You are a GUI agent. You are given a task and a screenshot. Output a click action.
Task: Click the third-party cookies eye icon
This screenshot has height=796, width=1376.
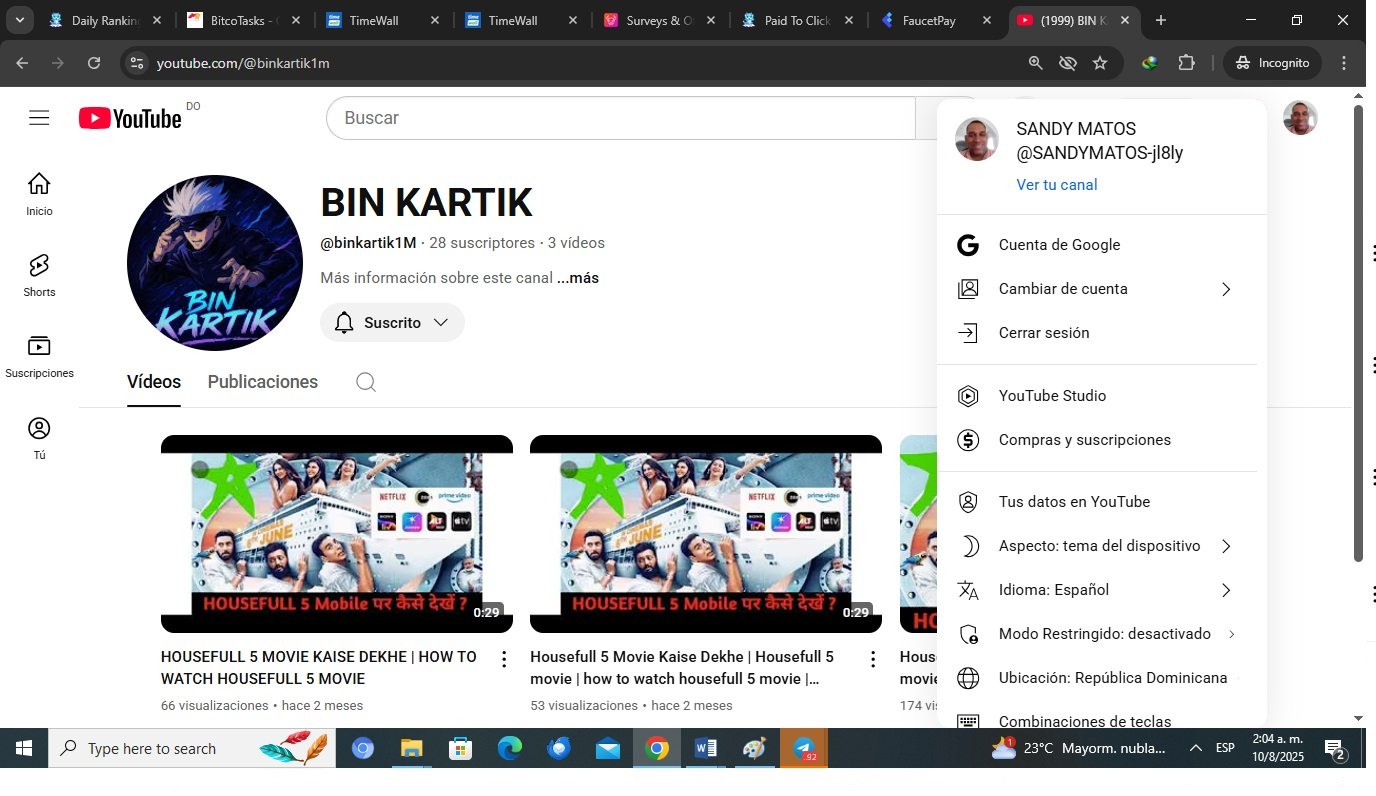[1068, 63]
